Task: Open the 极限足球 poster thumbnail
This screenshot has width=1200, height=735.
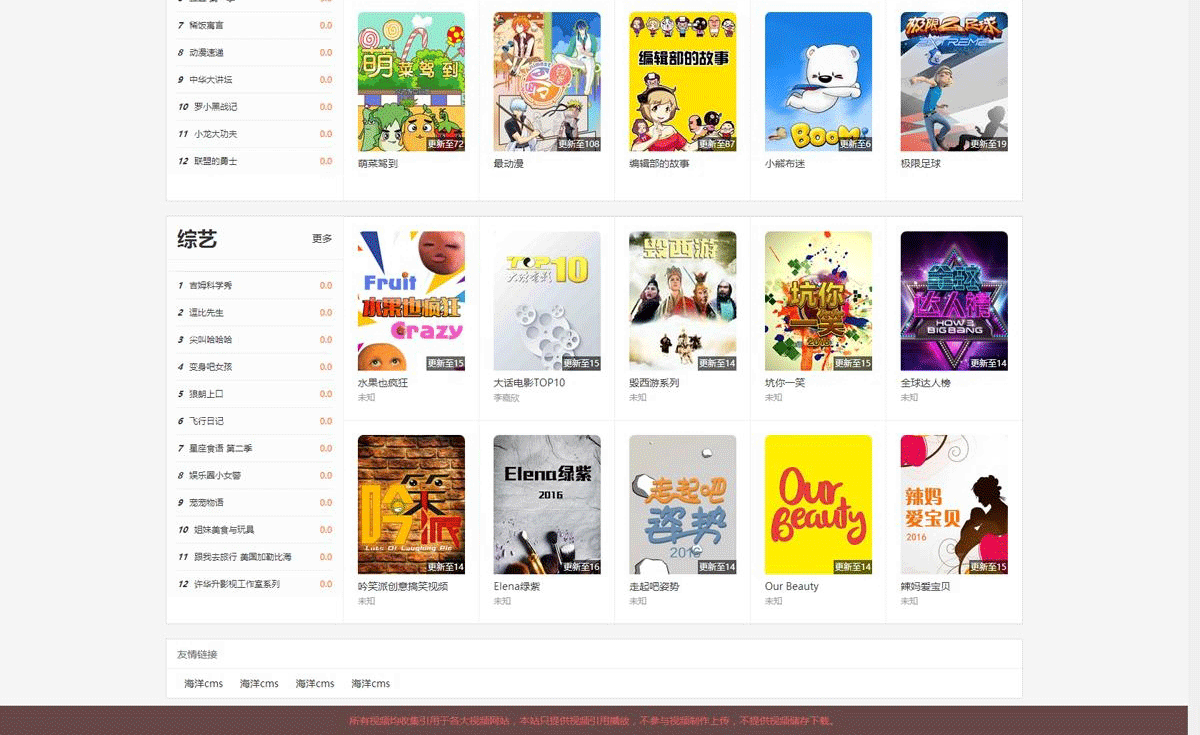Action: [x=954, y=82]
